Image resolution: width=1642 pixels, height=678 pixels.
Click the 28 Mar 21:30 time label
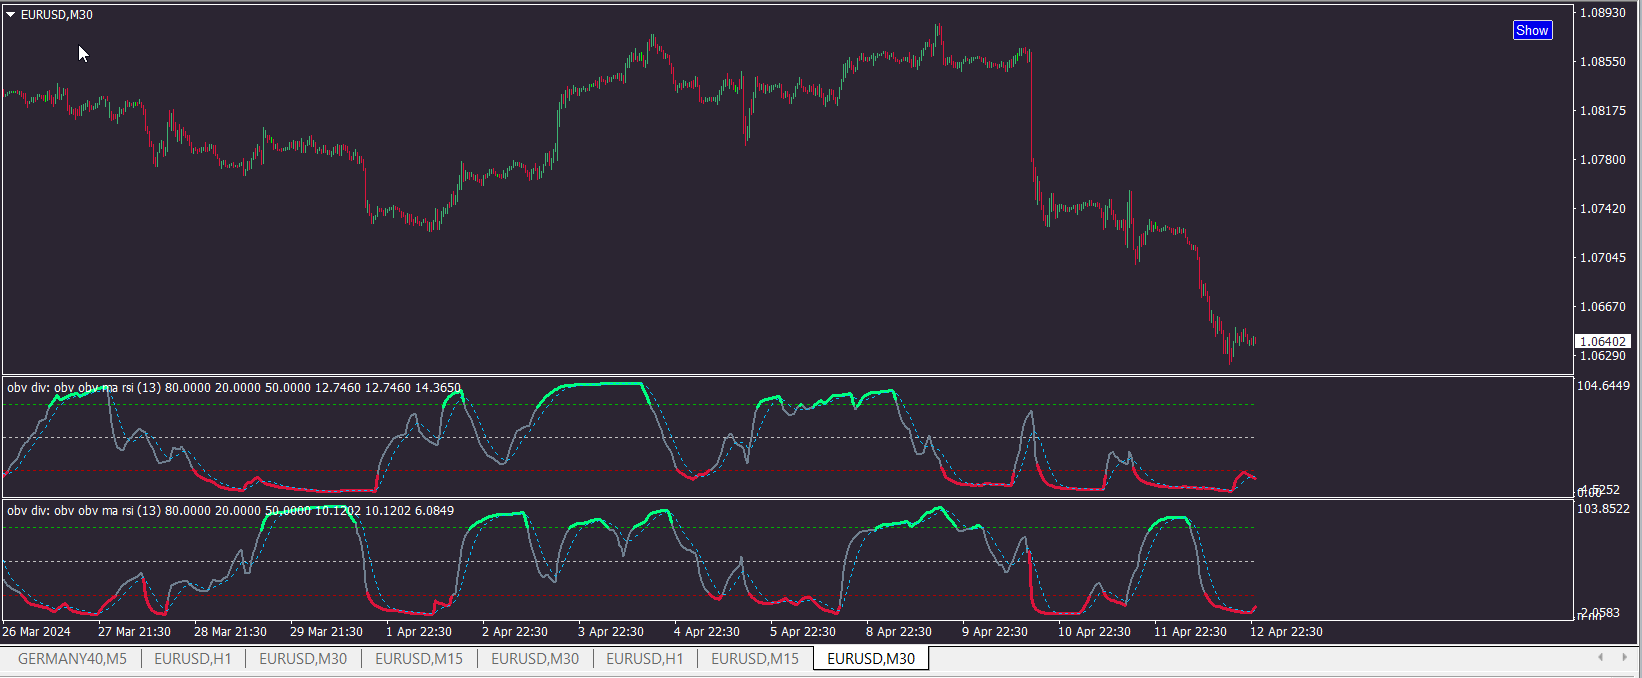coord(230,632)
